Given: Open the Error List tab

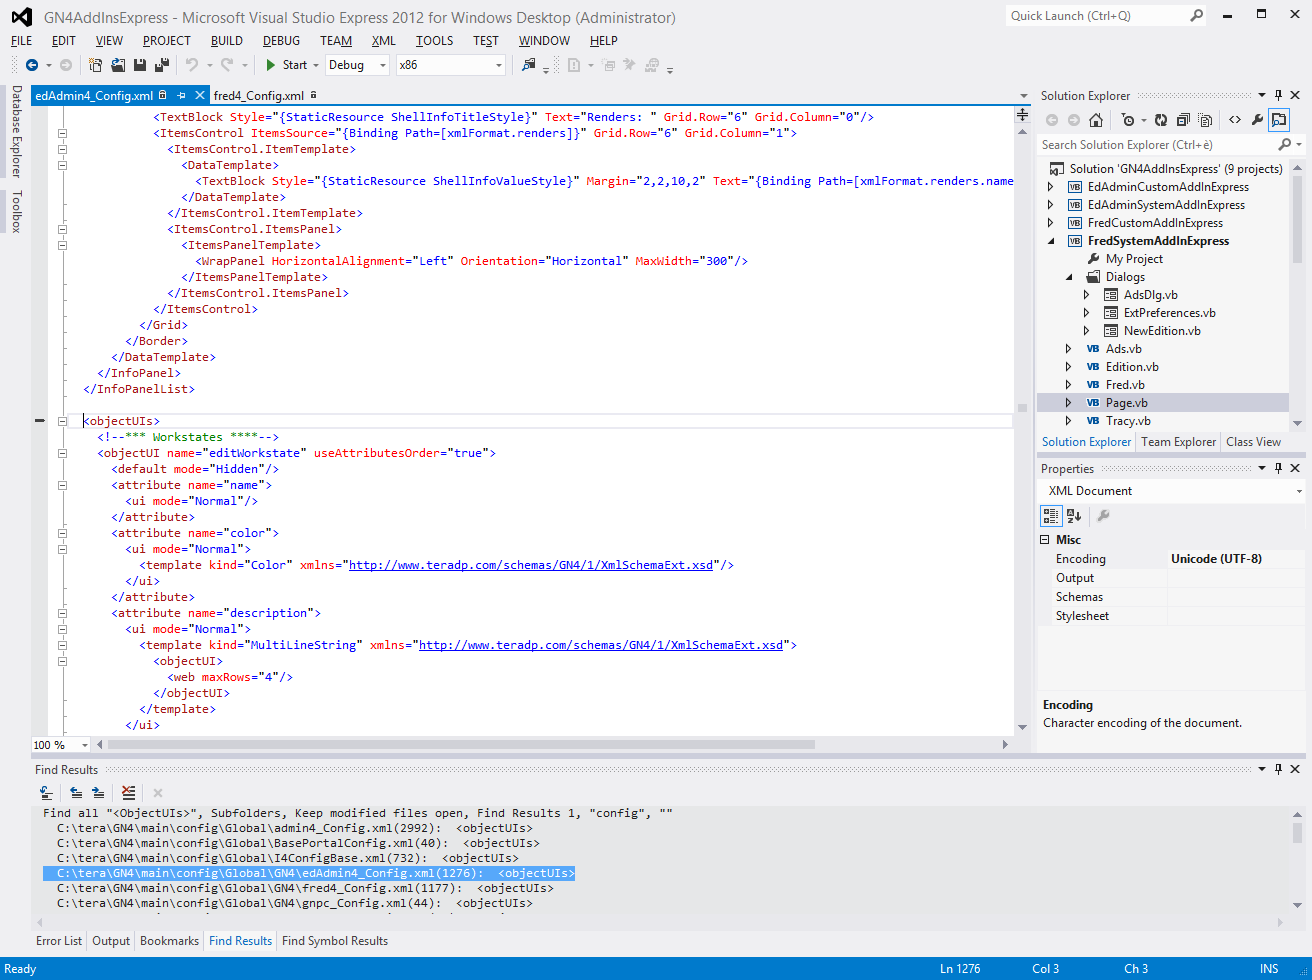Looking at the screenshot, I should click(59, 941).
